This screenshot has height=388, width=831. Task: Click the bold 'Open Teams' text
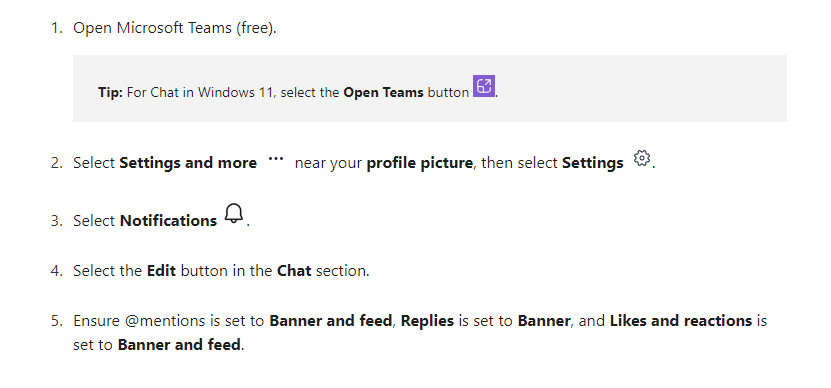pos(383,92)
